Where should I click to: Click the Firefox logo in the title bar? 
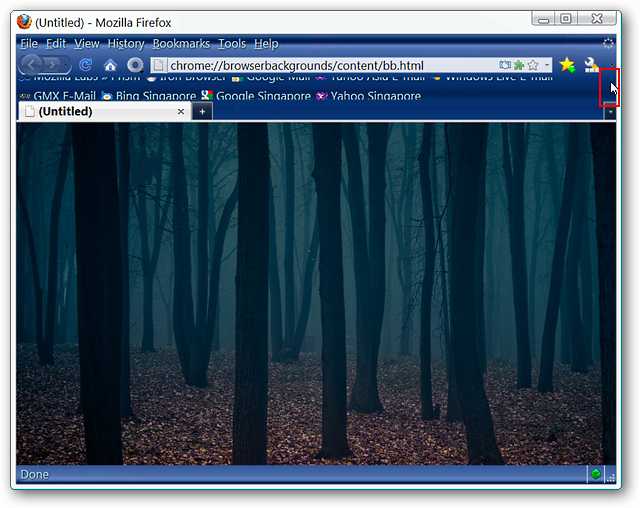point(24,22)
